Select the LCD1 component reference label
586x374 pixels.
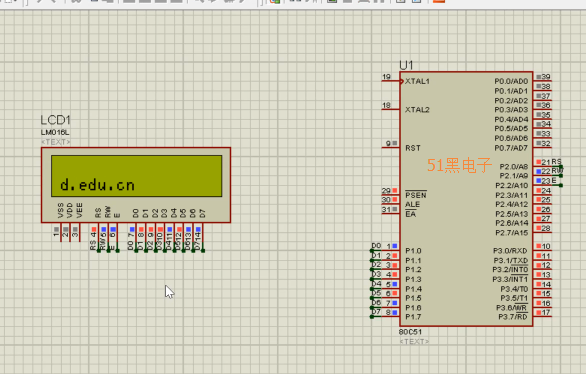point(55,120)
